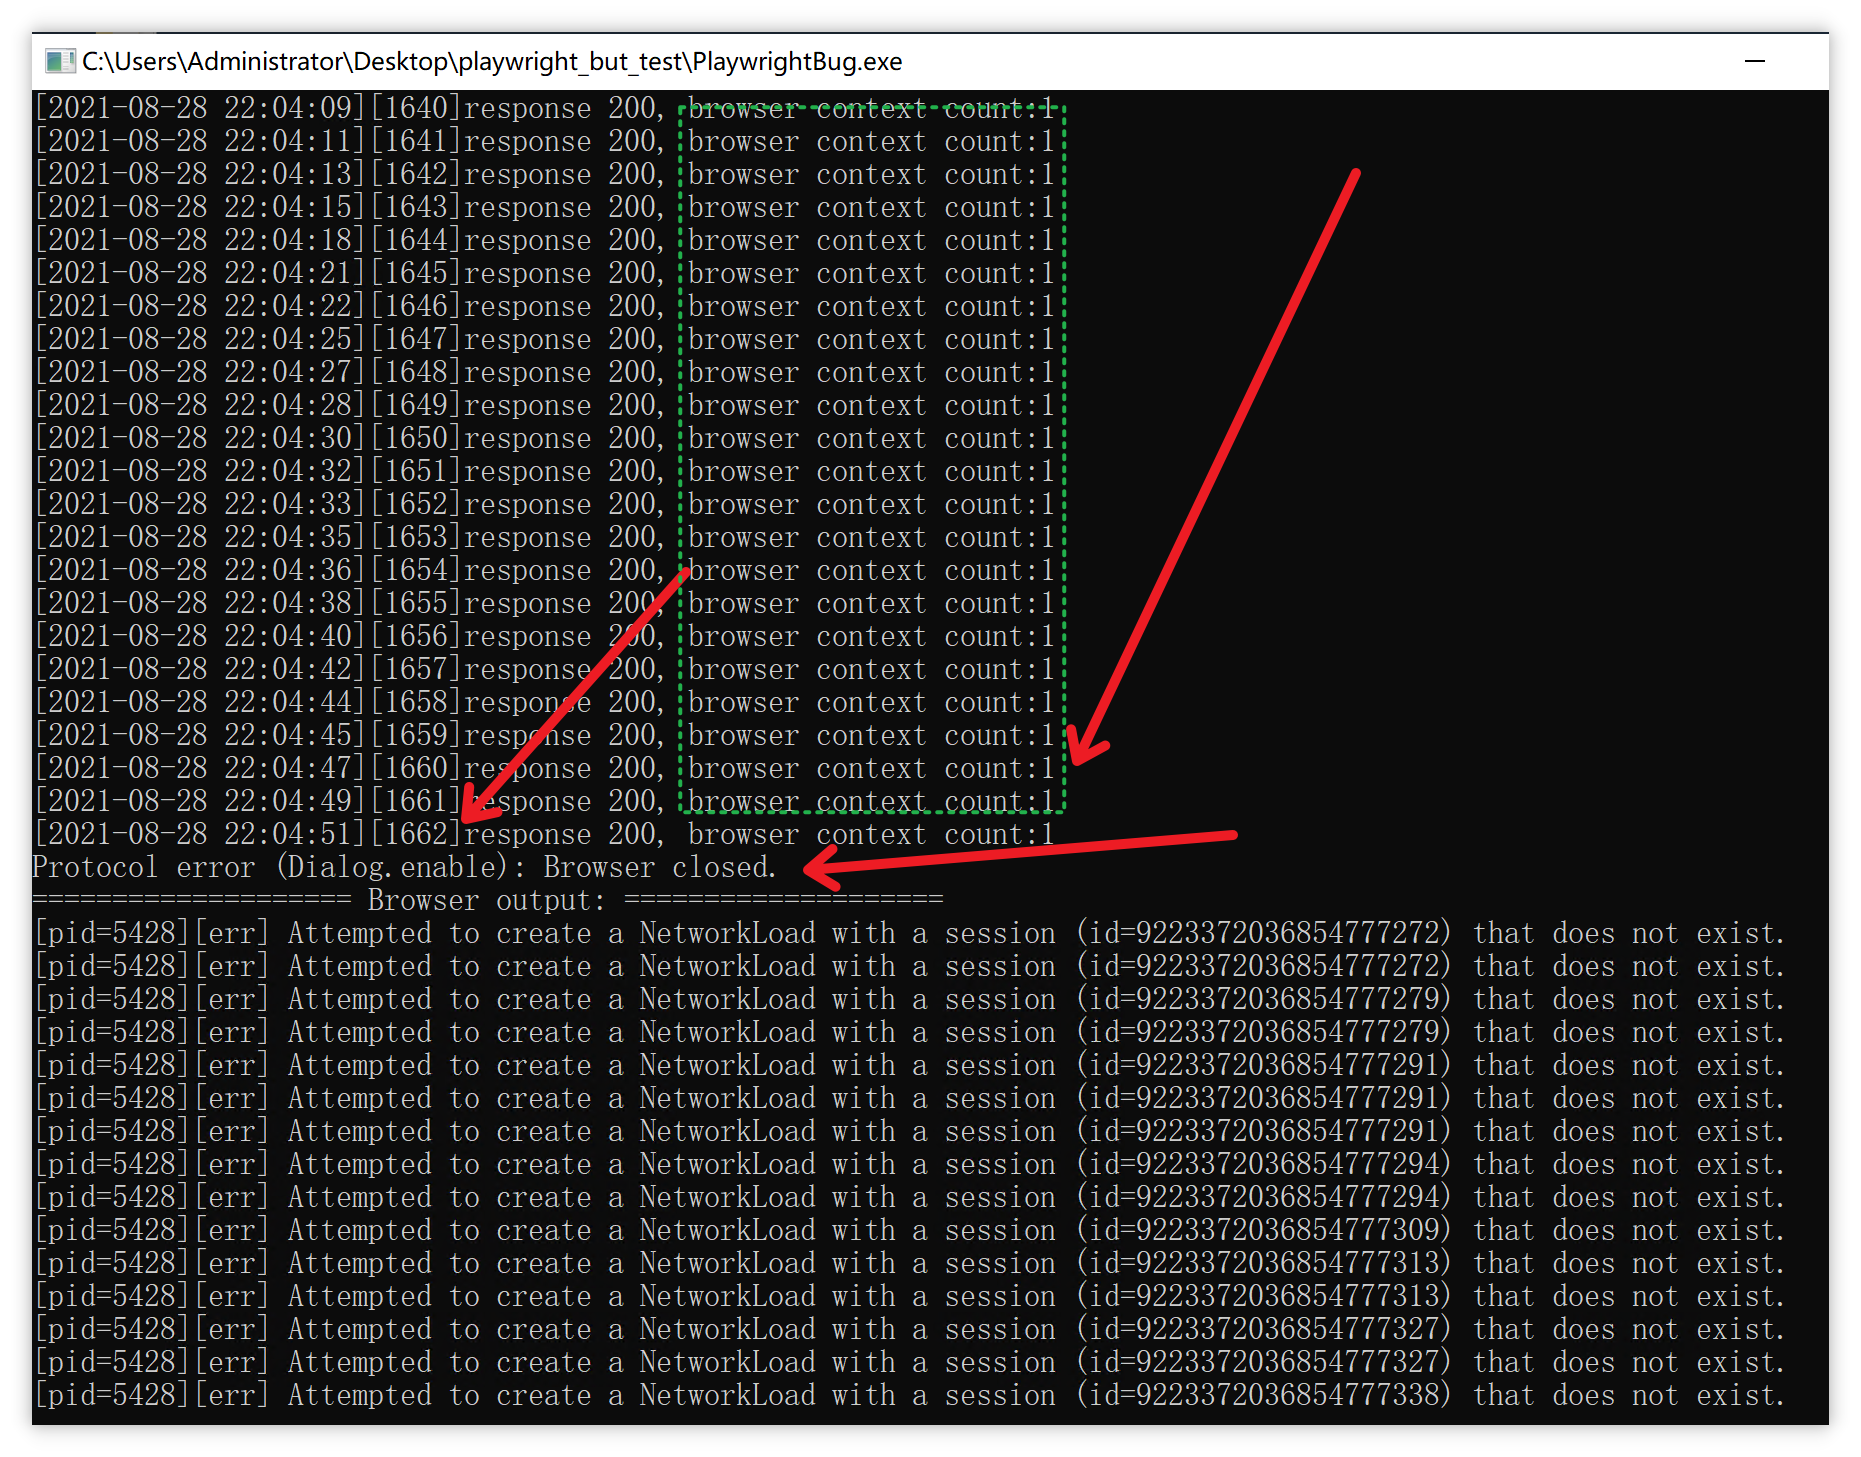Click the final [1662] response line
The width and height of the screenshot is (1861, 1457).
click(545, 834)
